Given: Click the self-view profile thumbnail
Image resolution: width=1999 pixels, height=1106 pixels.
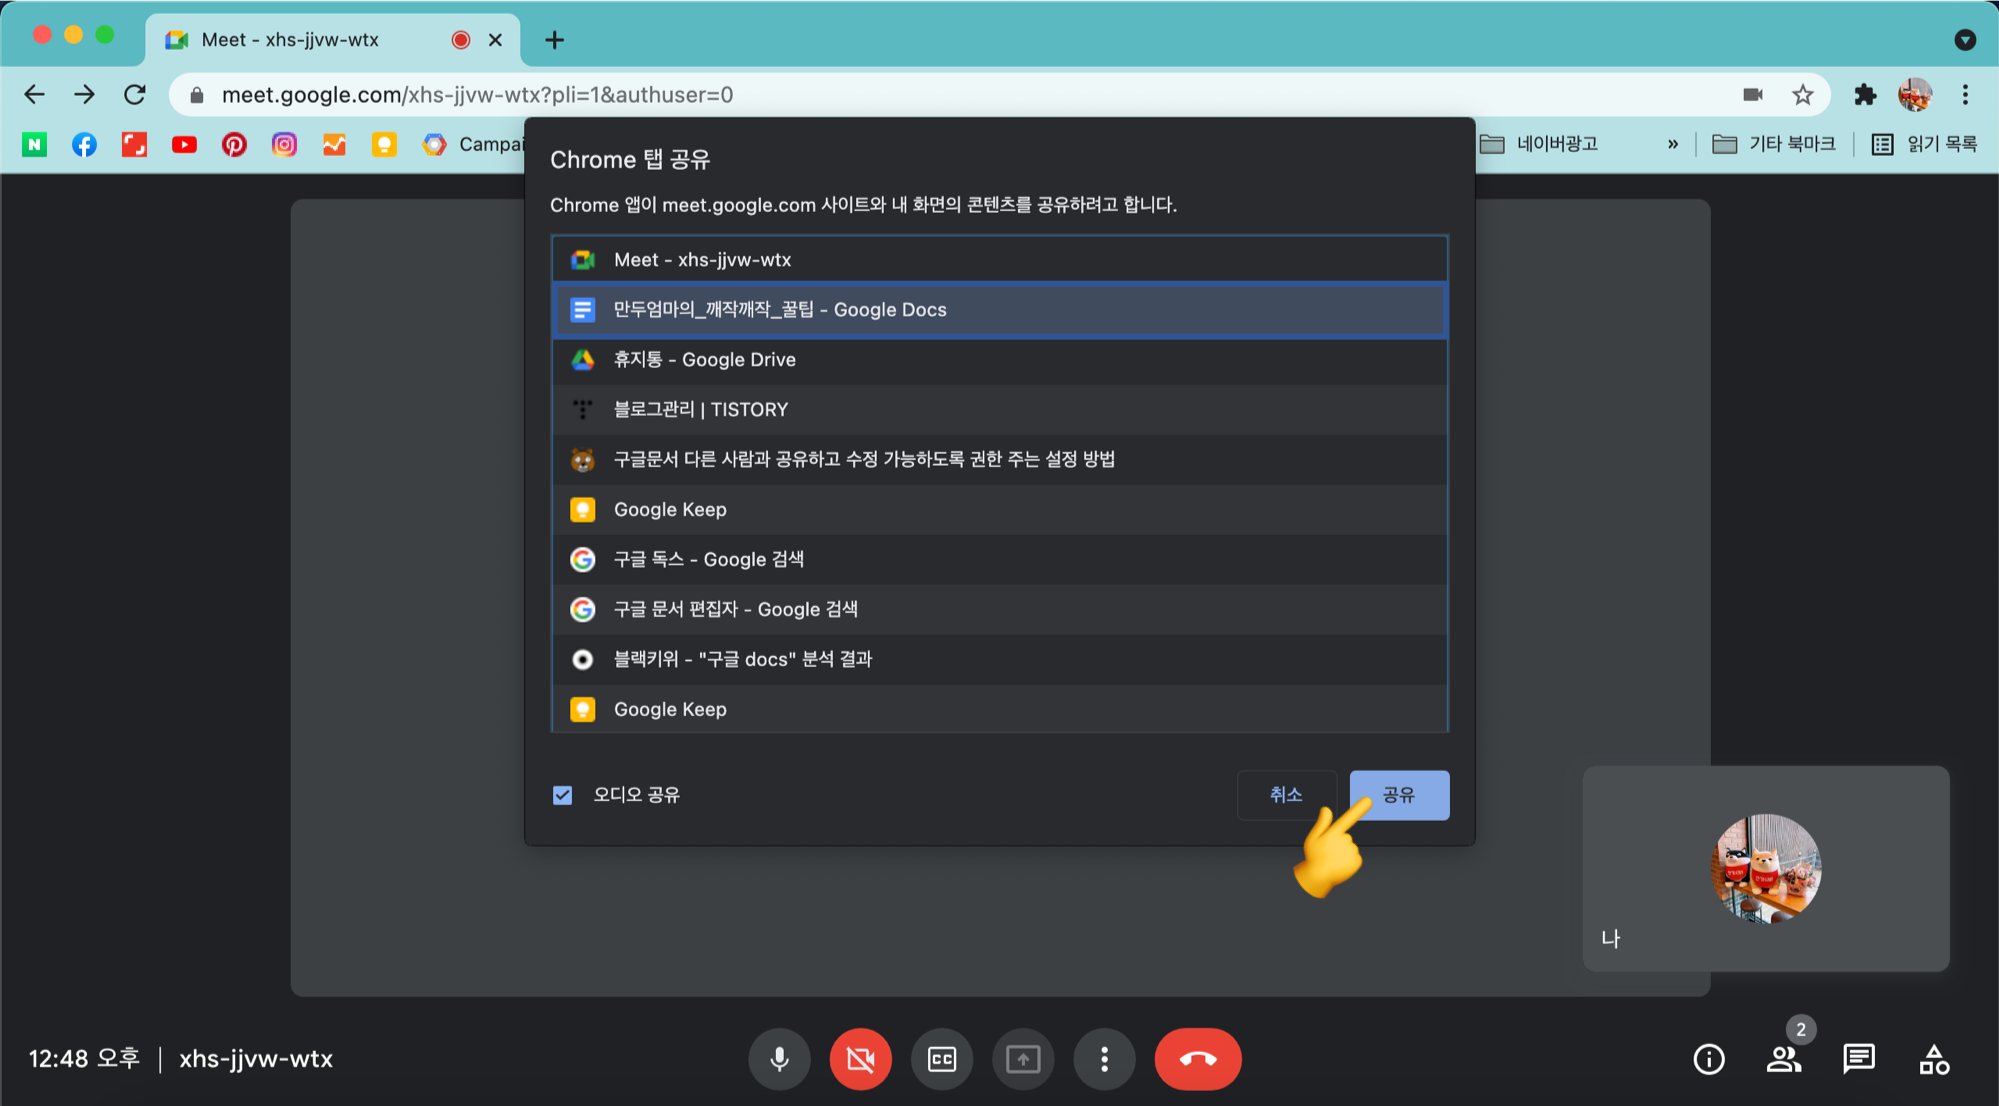Looking at the screenshot, I should click(1765, 868).
